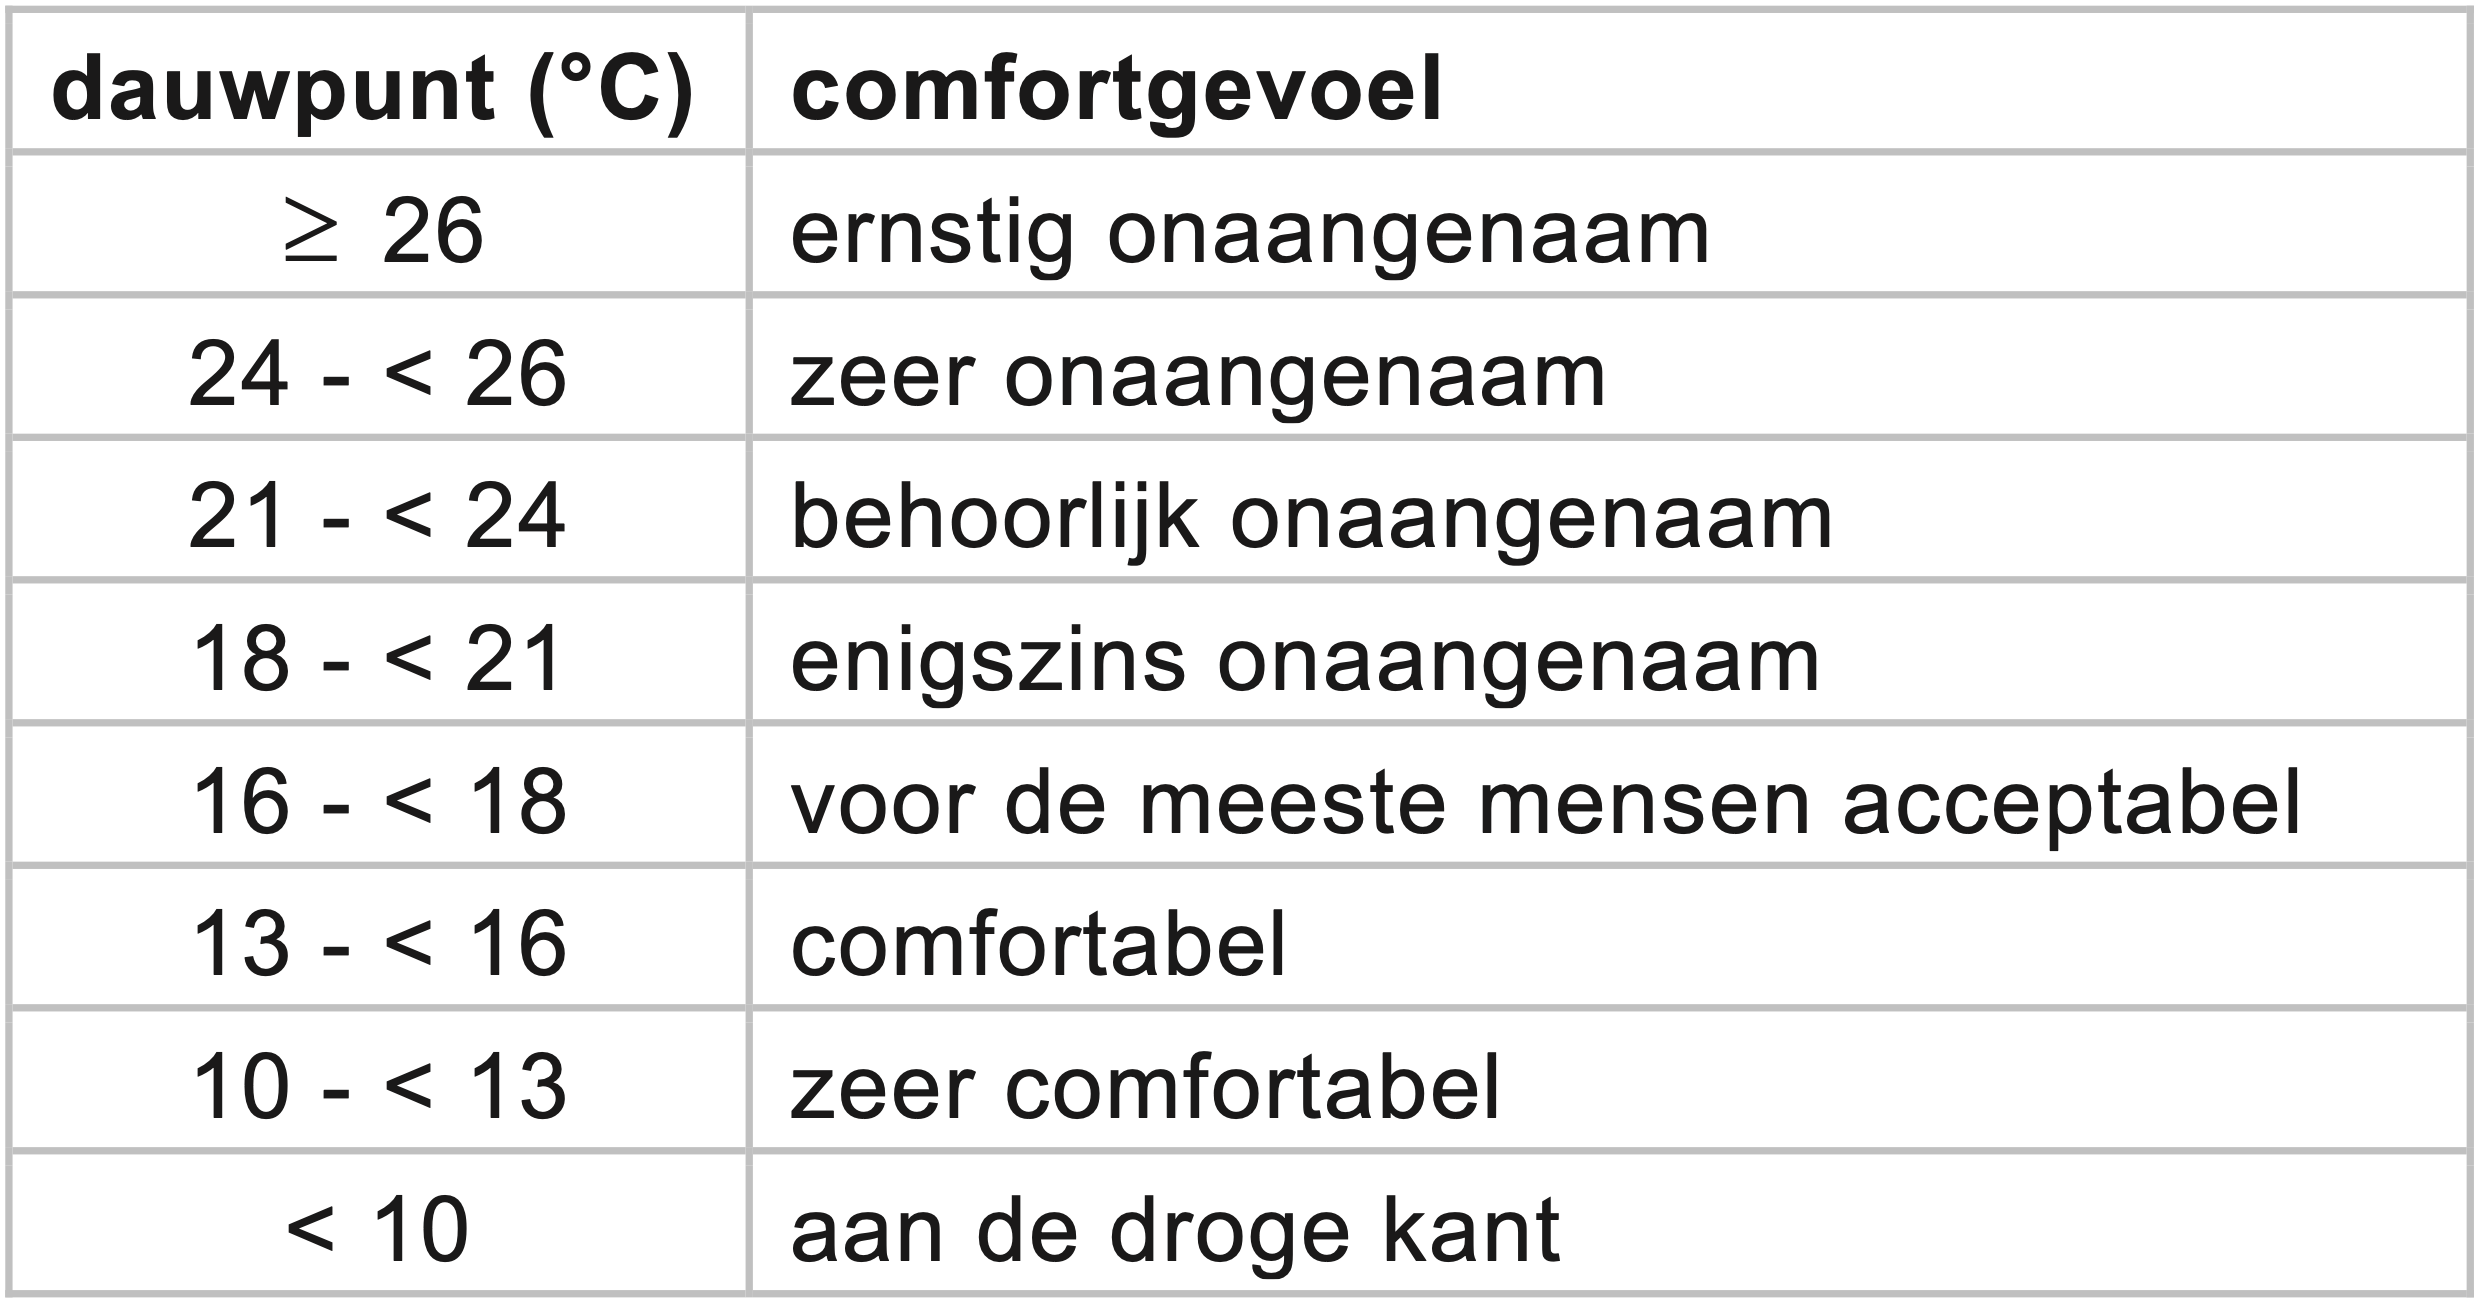
Task: Select the "zeer comfortabel" cell
Action: [x=1145, y=1085]
